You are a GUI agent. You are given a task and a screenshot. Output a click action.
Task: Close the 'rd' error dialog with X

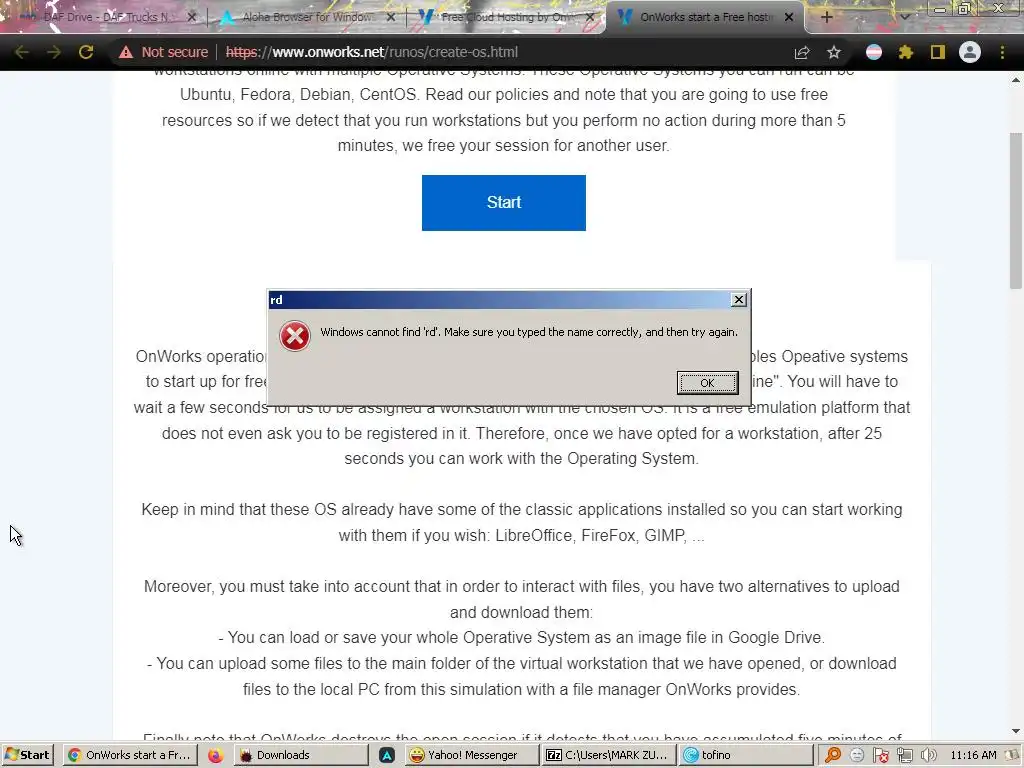pos(739,300)
